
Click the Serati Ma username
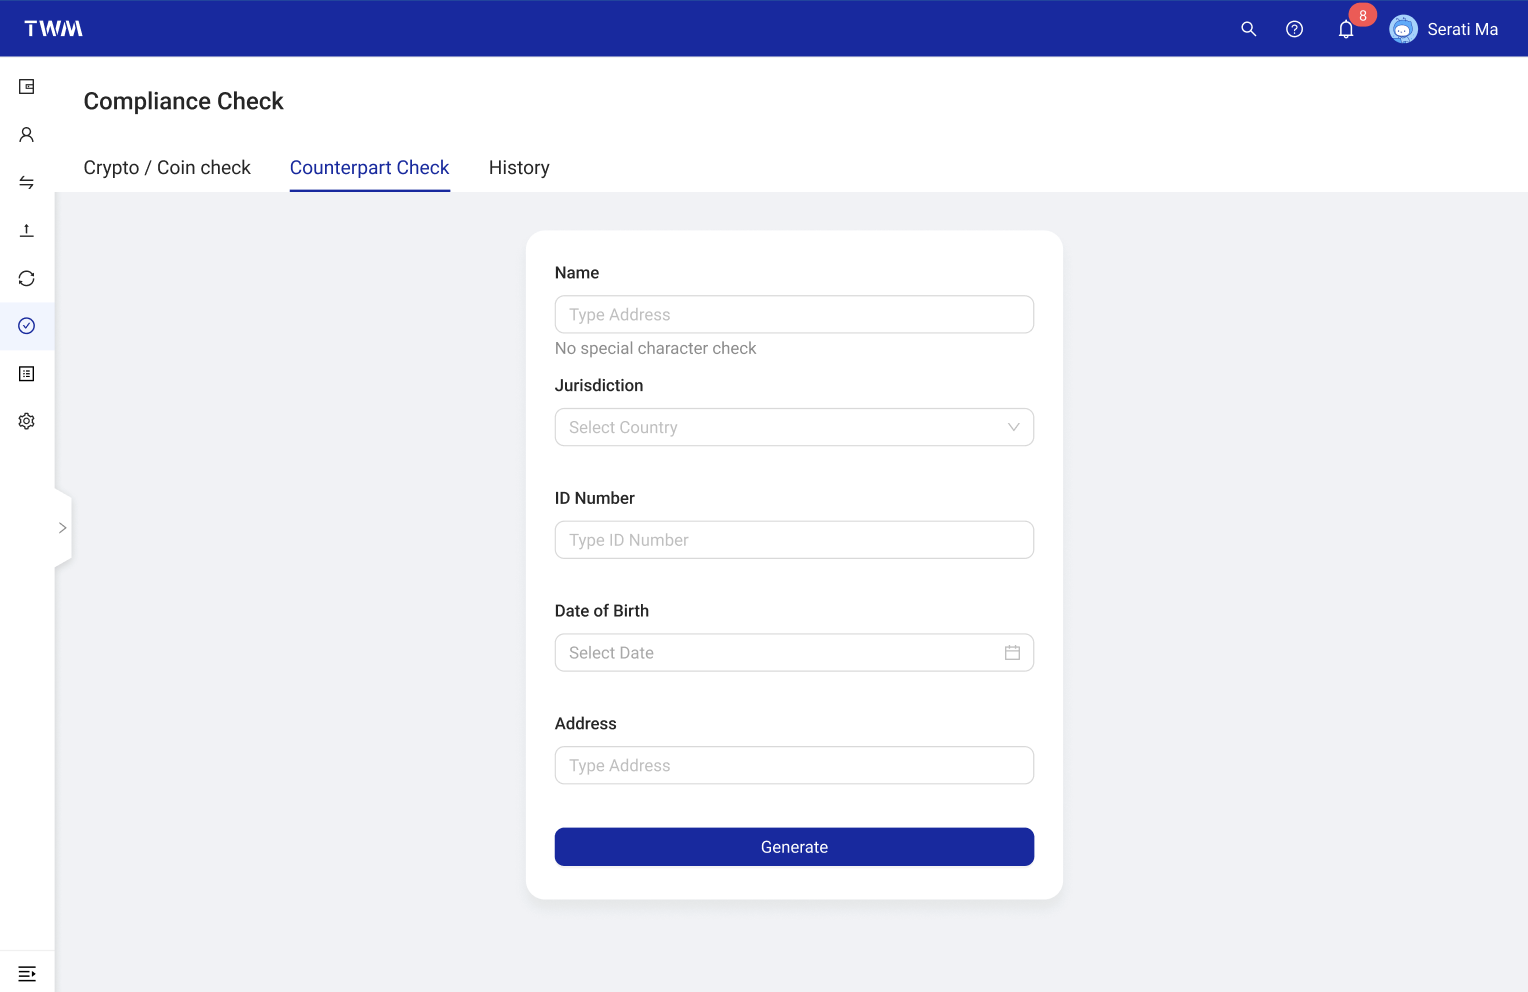tap(1462, 29)
